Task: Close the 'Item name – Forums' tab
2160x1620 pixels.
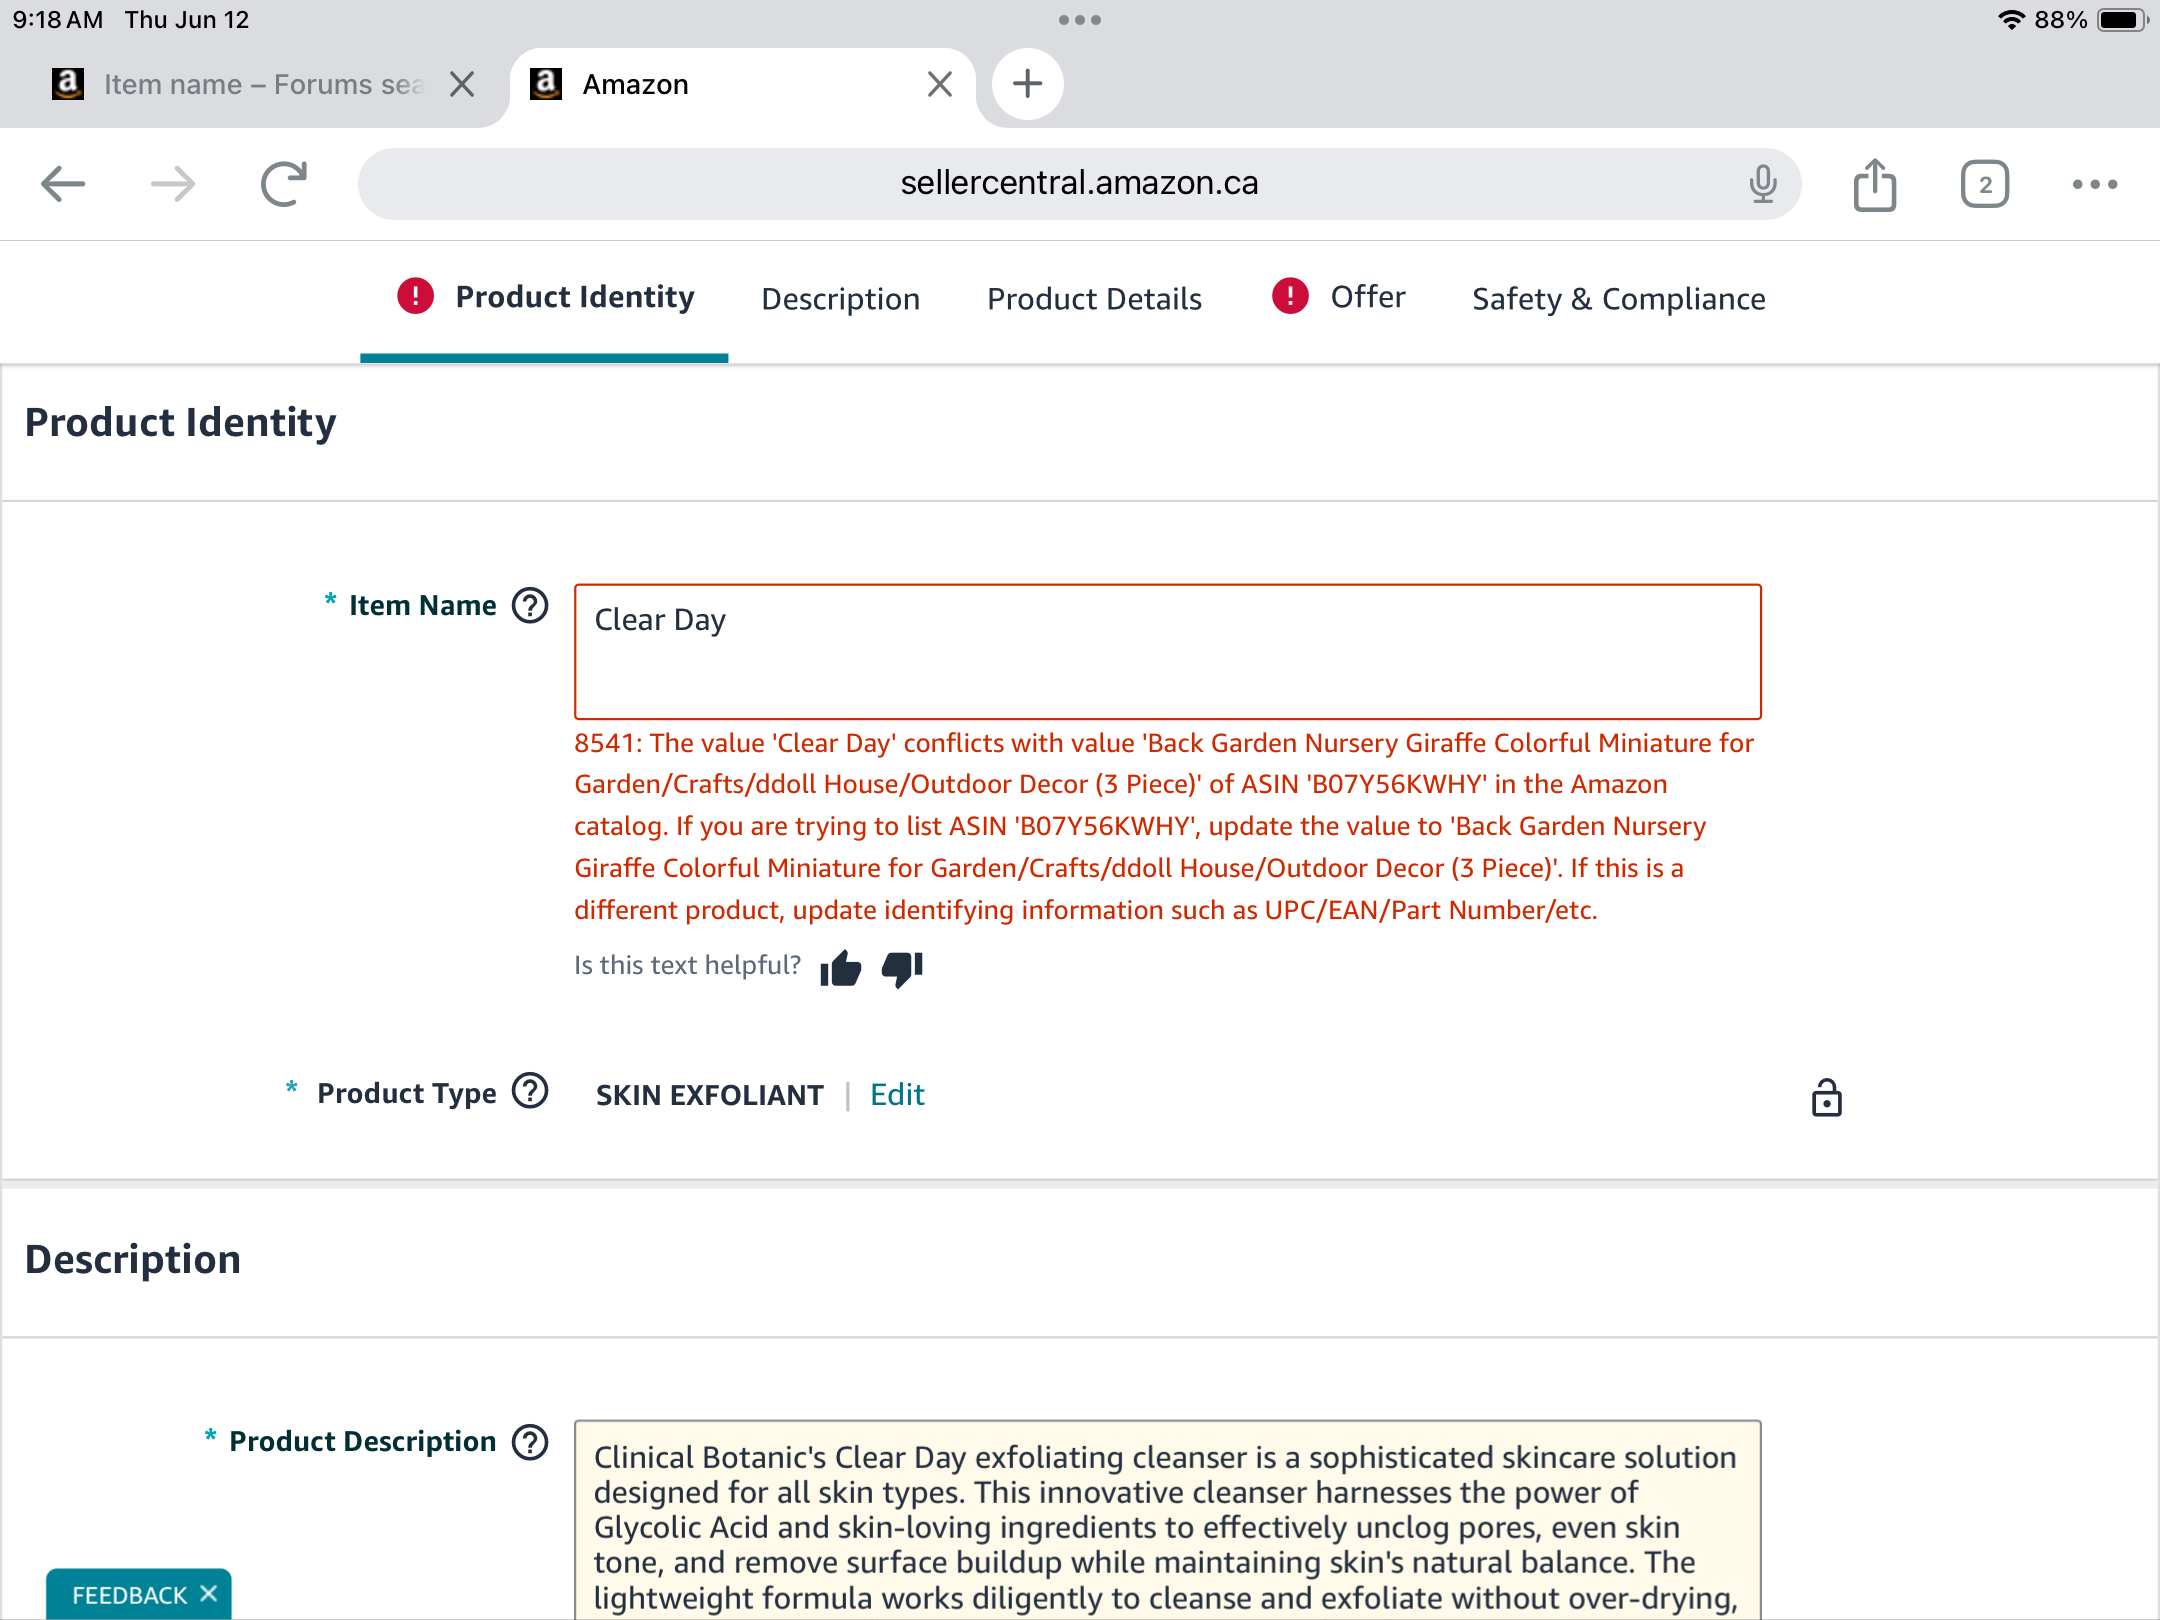Action: (462, 84)
